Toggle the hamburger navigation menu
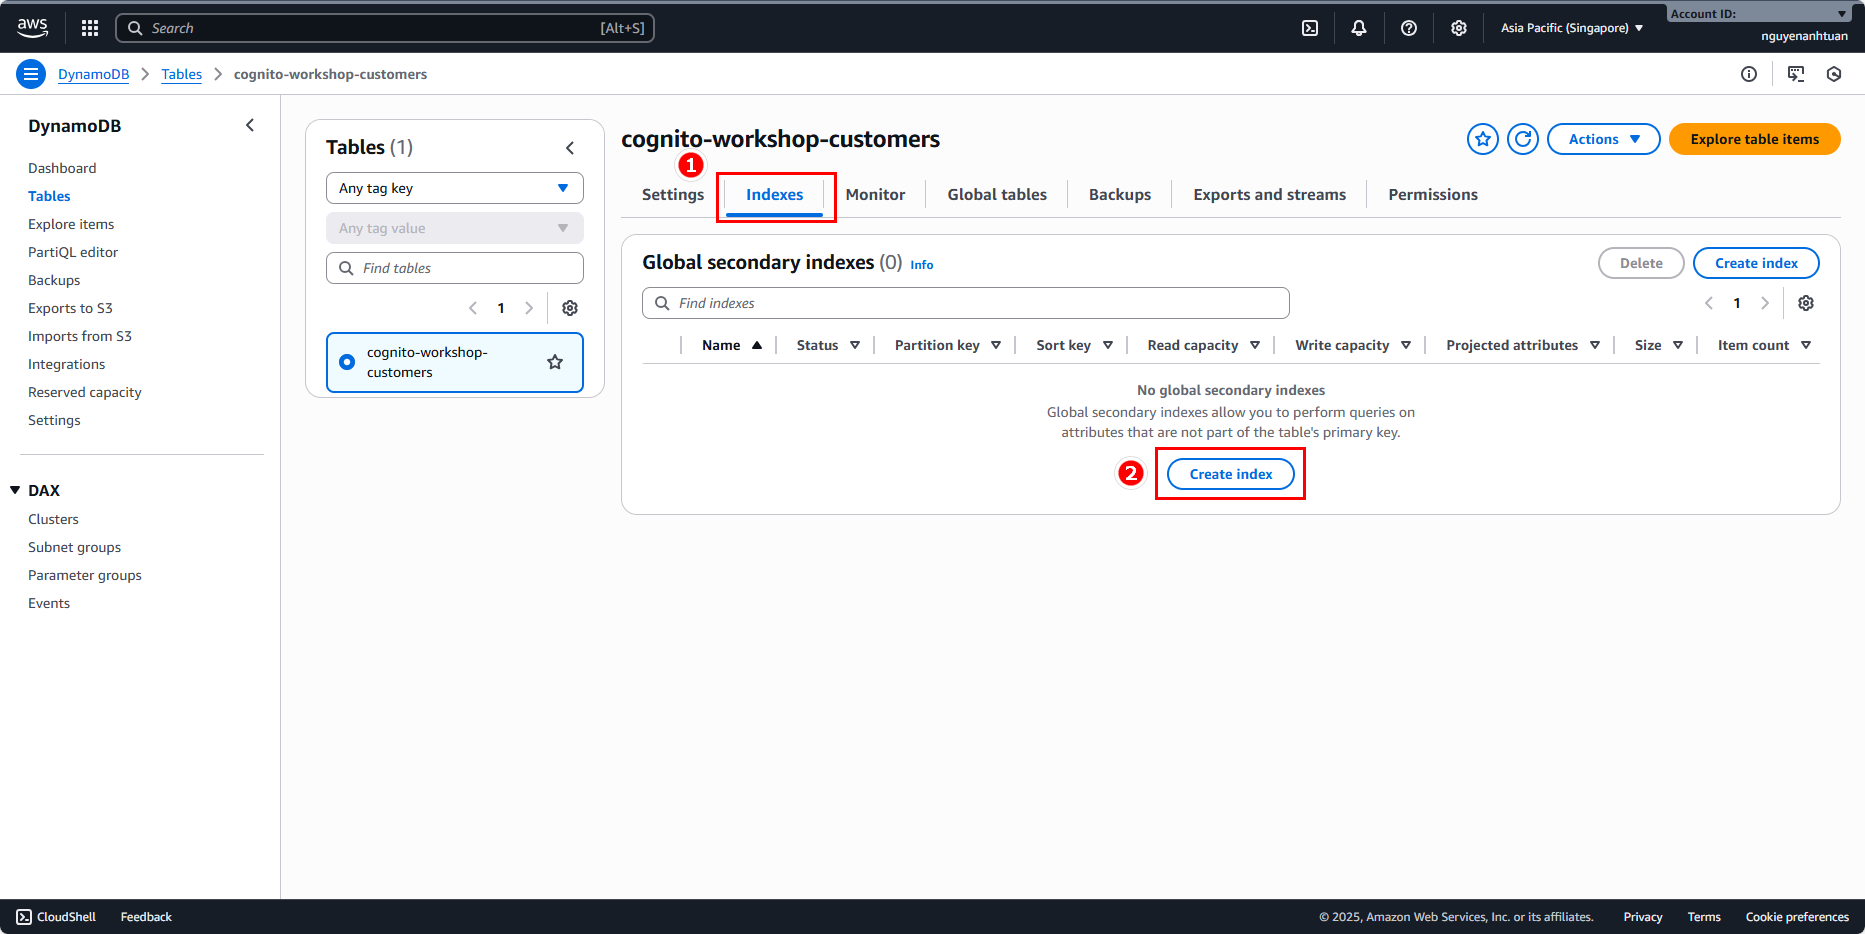Screen dimensions: 1865x934 tap(31, 74)
